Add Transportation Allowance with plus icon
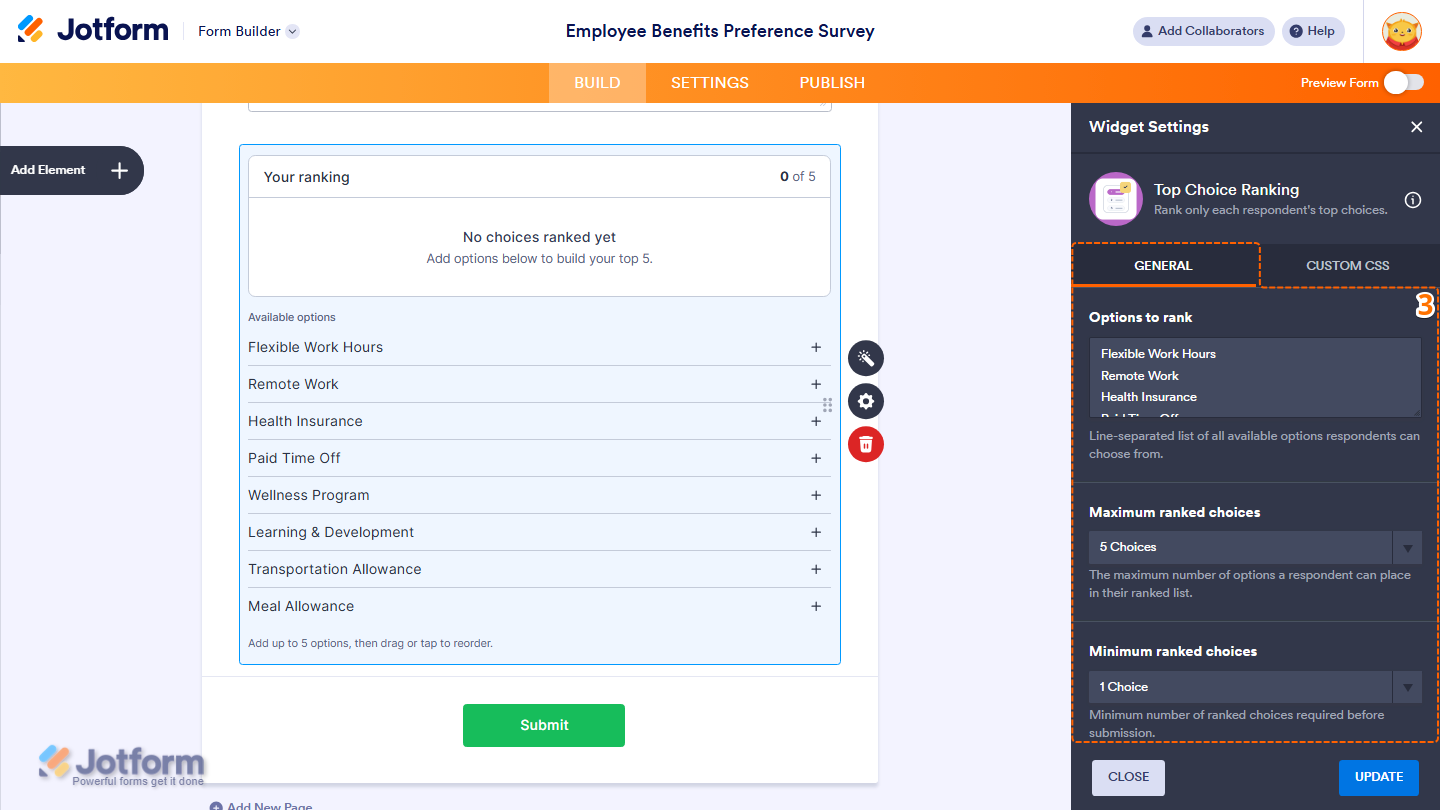This screenshot has height=810, width=1442. [816, 569]
